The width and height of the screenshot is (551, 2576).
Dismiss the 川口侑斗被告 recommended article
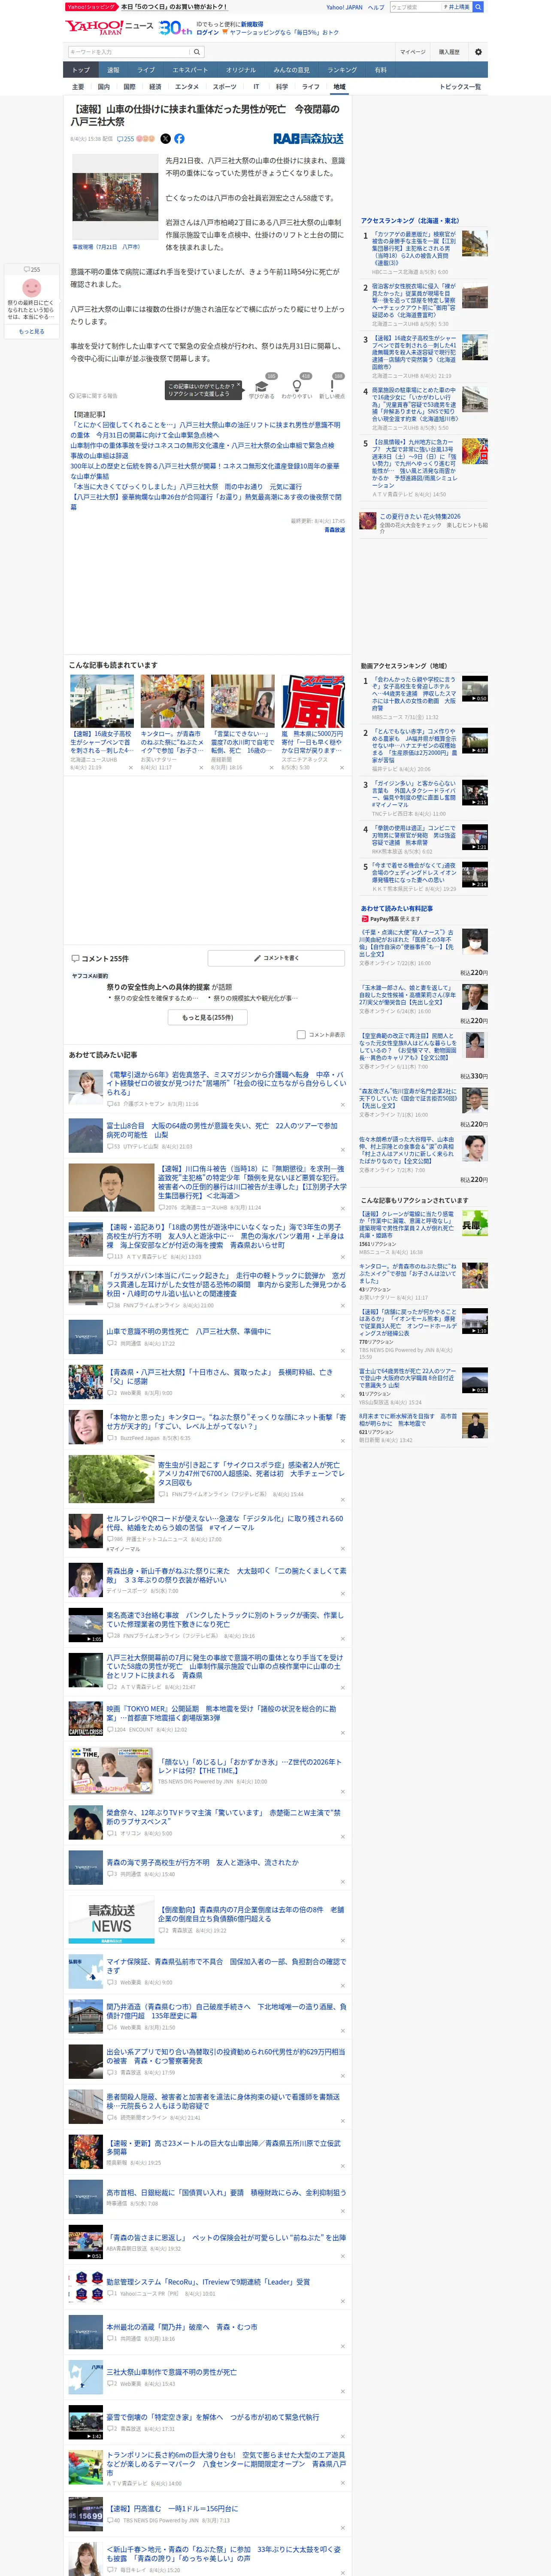(343, 1209)
